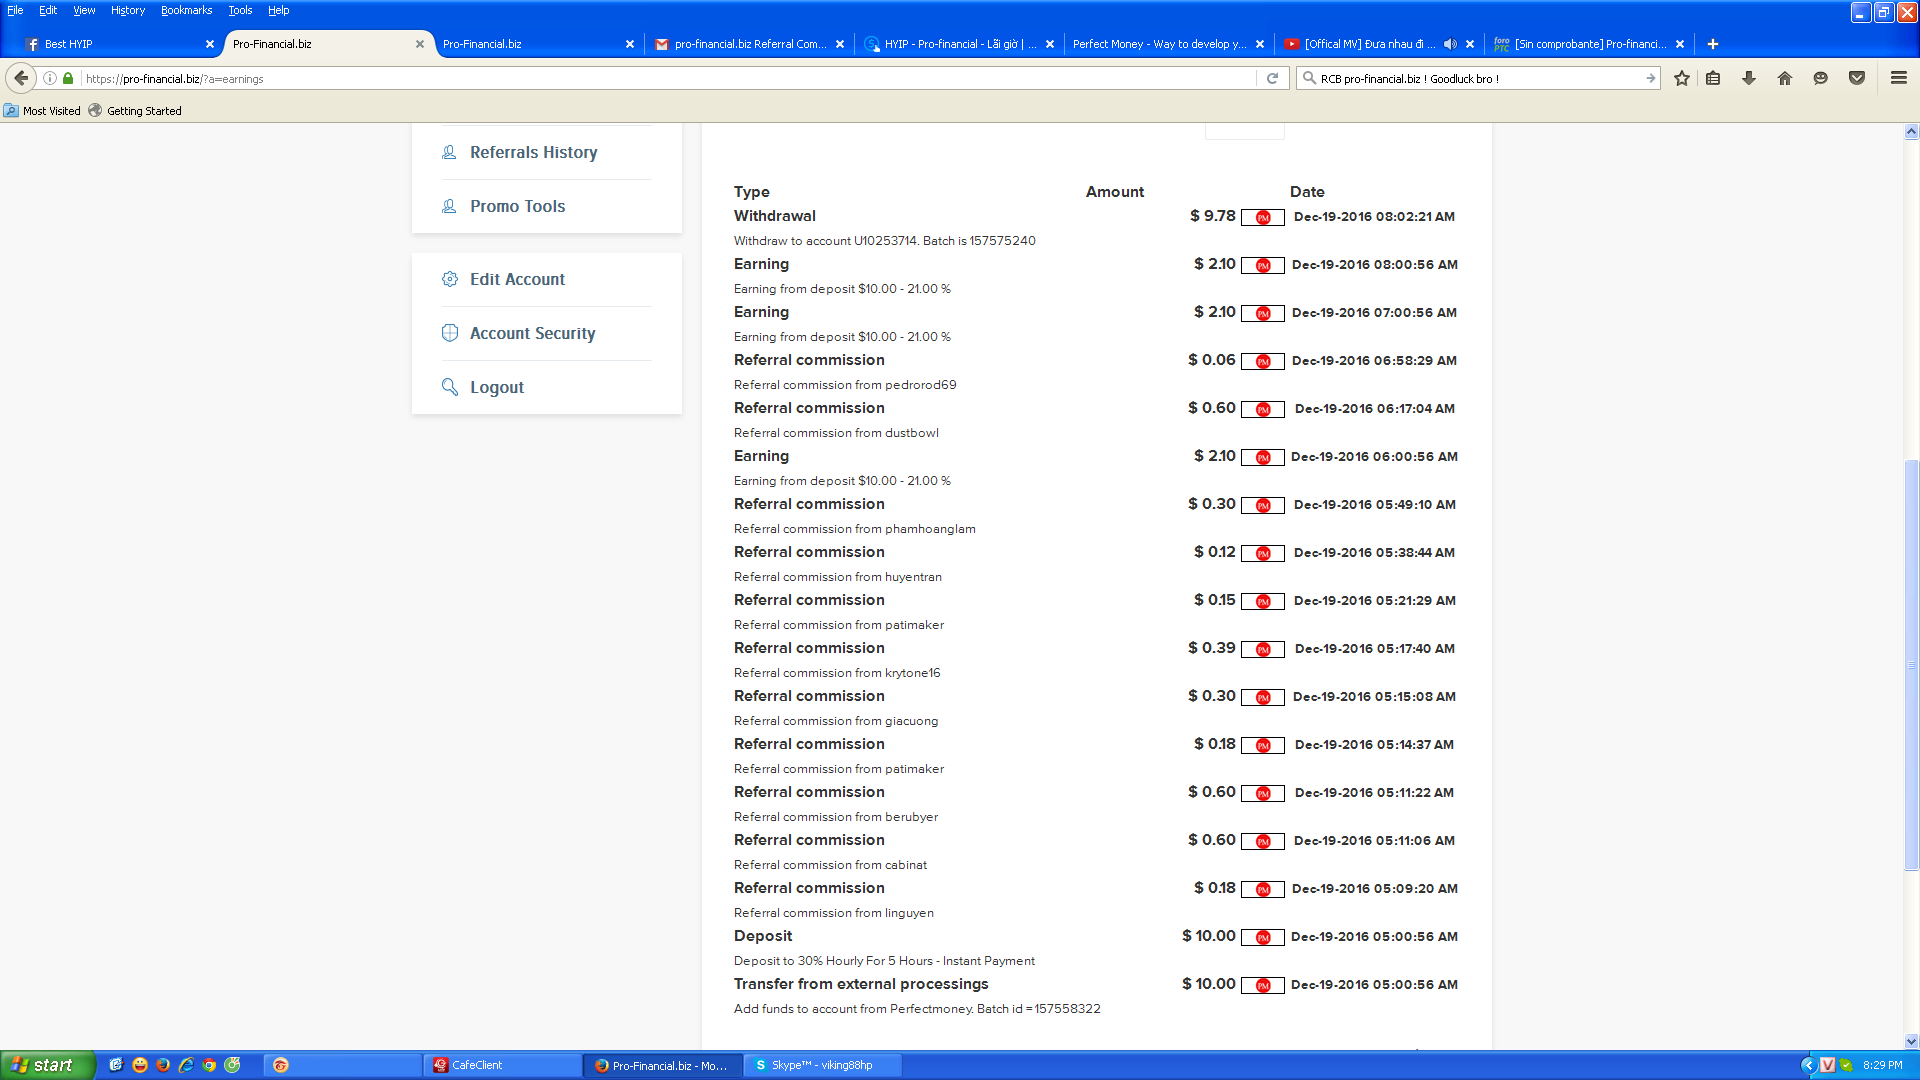
Task: Mute the Offical MV tab audio
Action: pyautogui.click(x=1450, y=44)
